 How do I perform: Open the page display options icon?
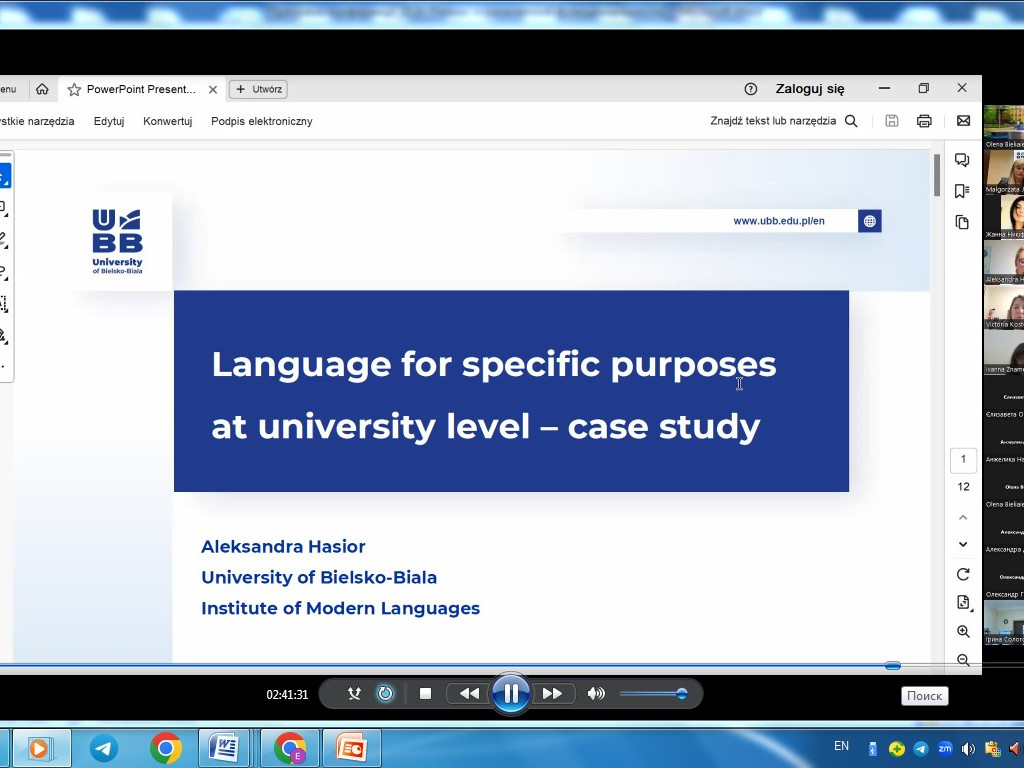tap(964, 602)
